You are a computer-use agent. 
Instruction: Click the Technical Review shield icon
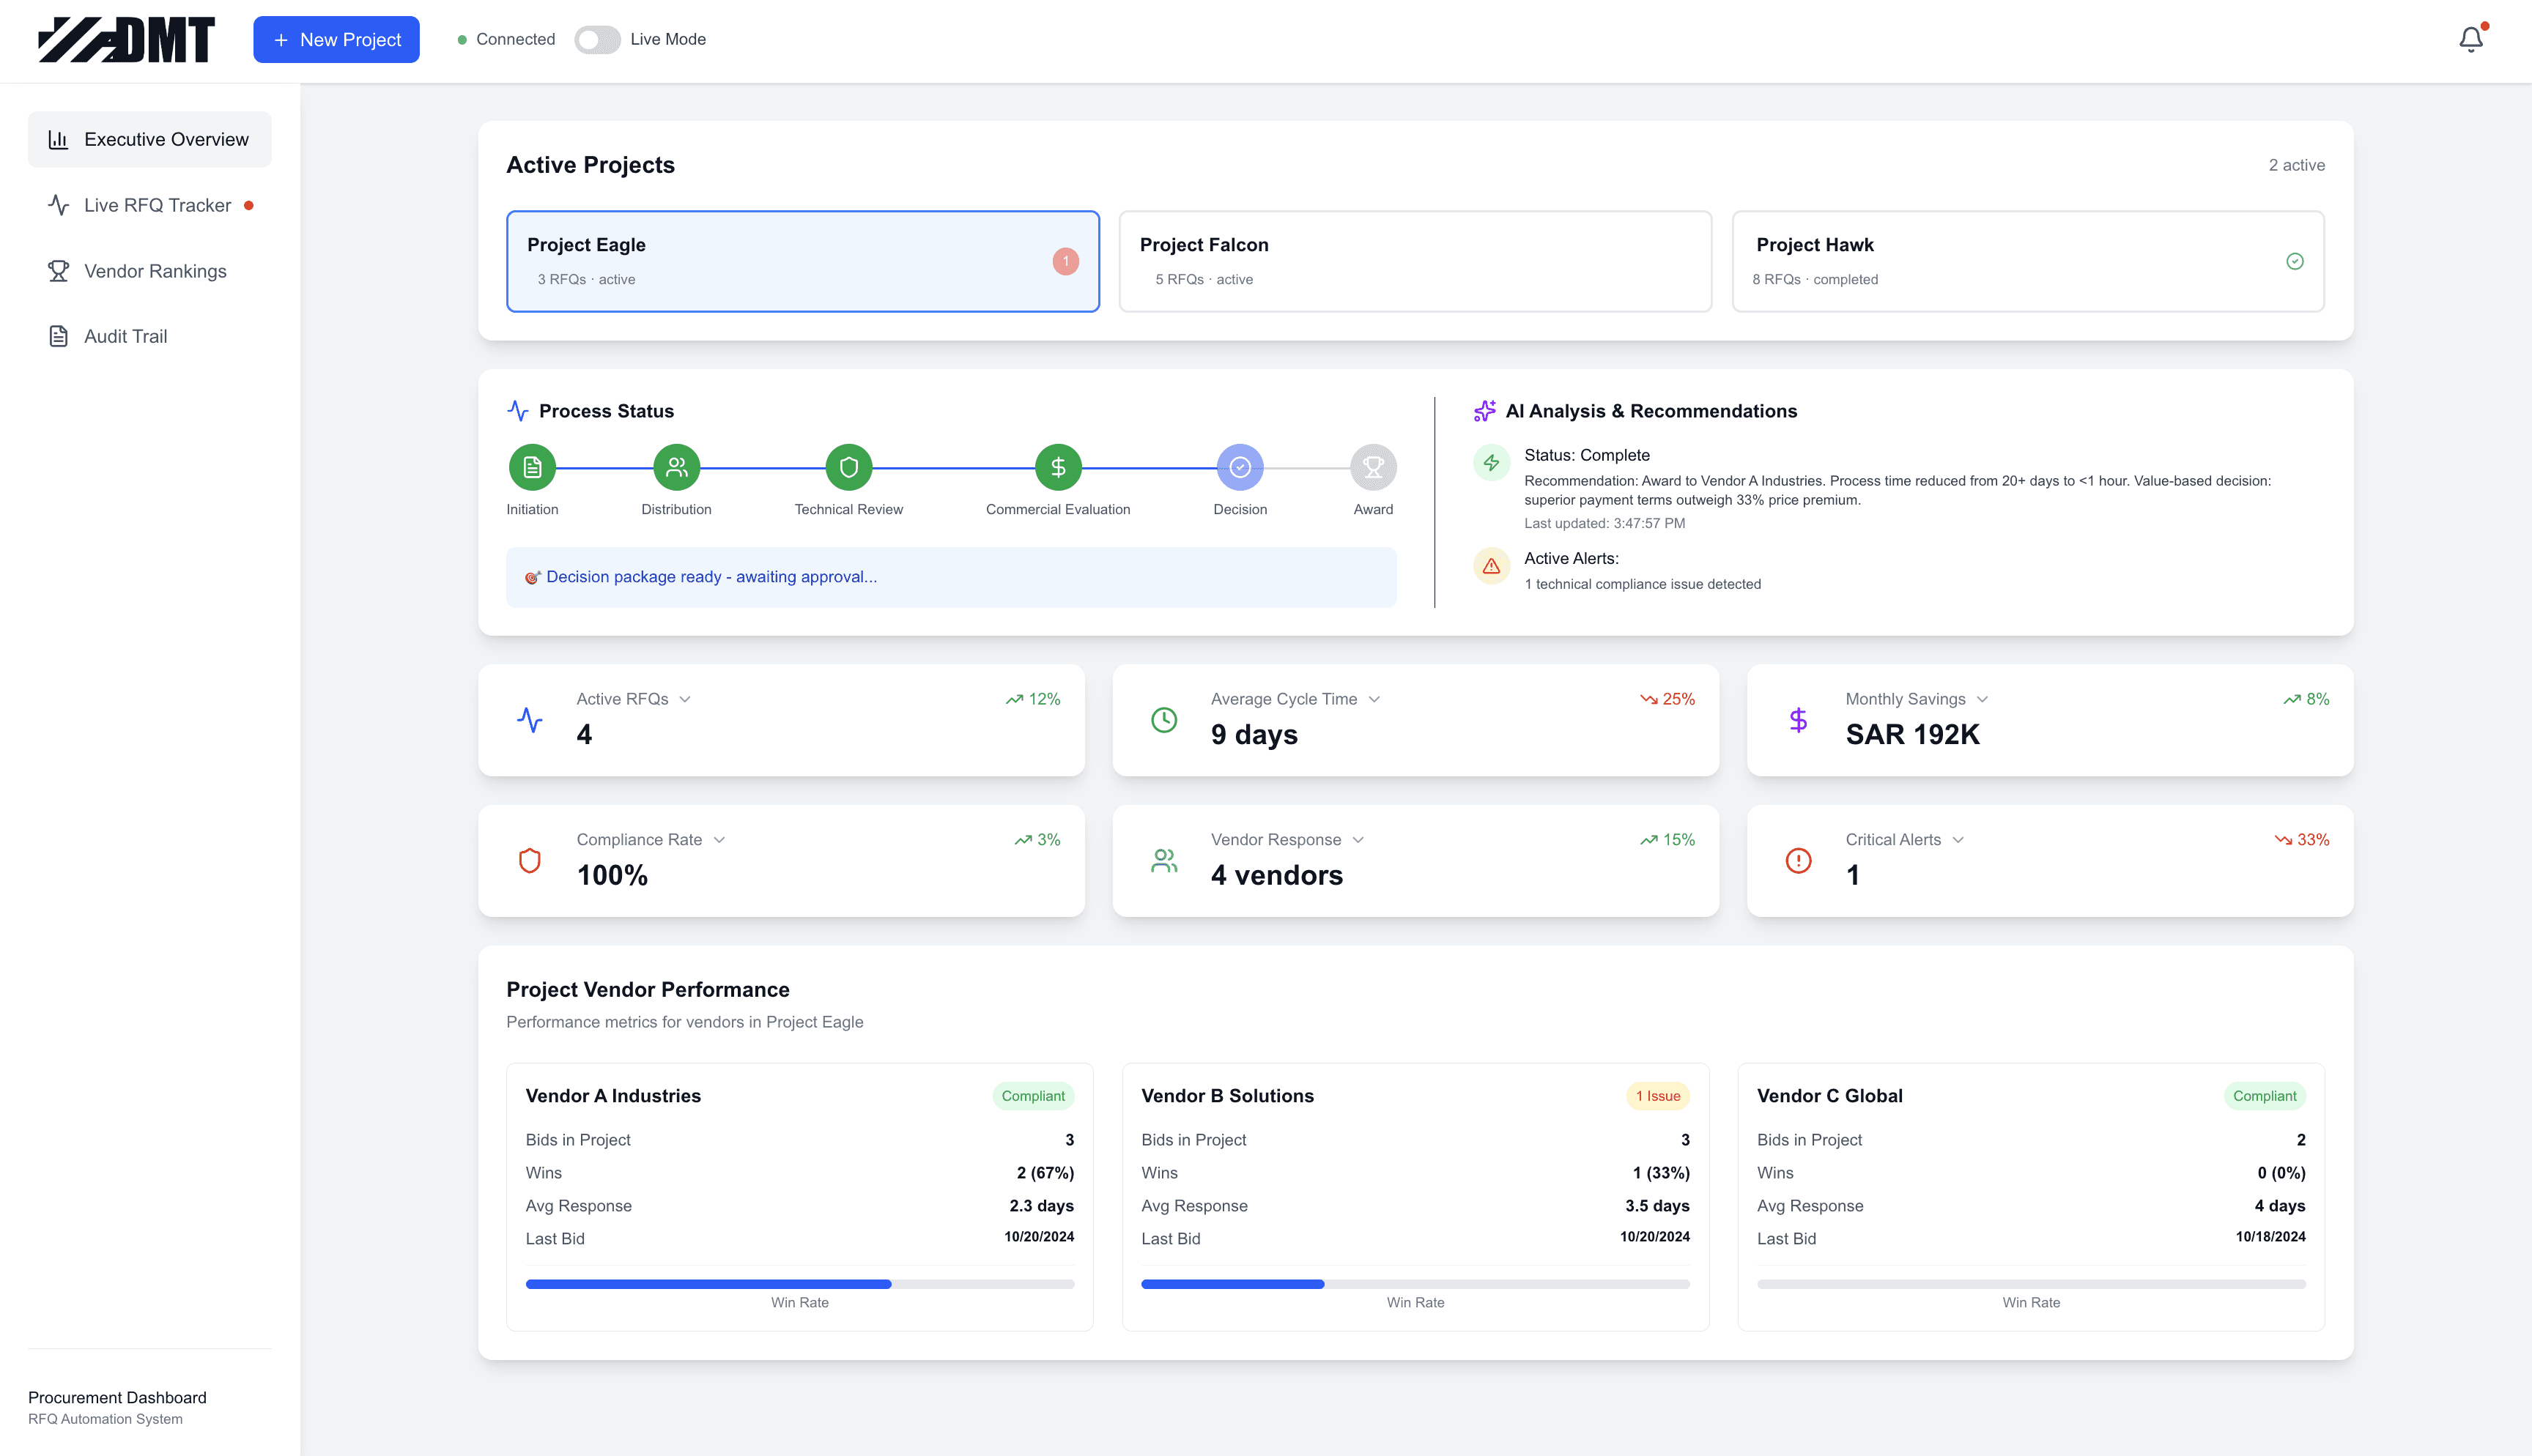click(848, 467)
